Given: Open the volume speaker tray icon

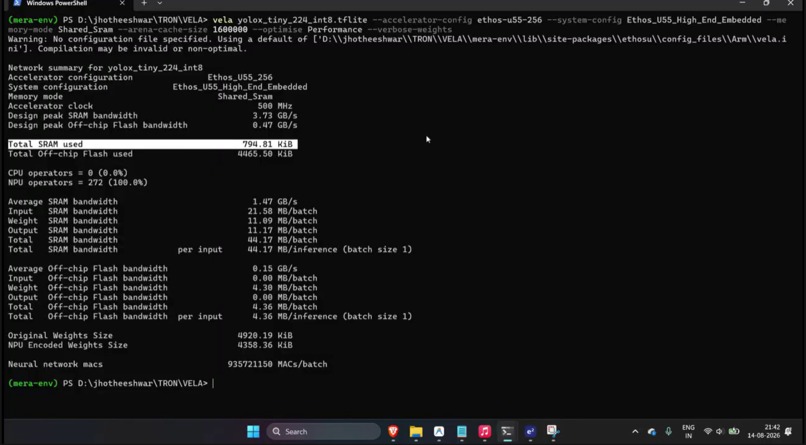Looking at the screenshot, I should coord(720,432).
